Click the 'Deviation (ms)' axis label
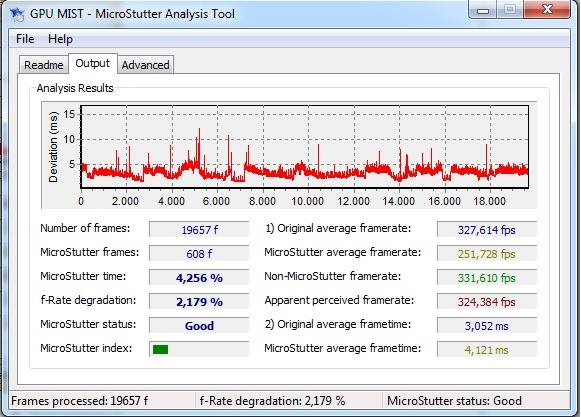Screen dimensions: 581x417 [x=53, y=147]
